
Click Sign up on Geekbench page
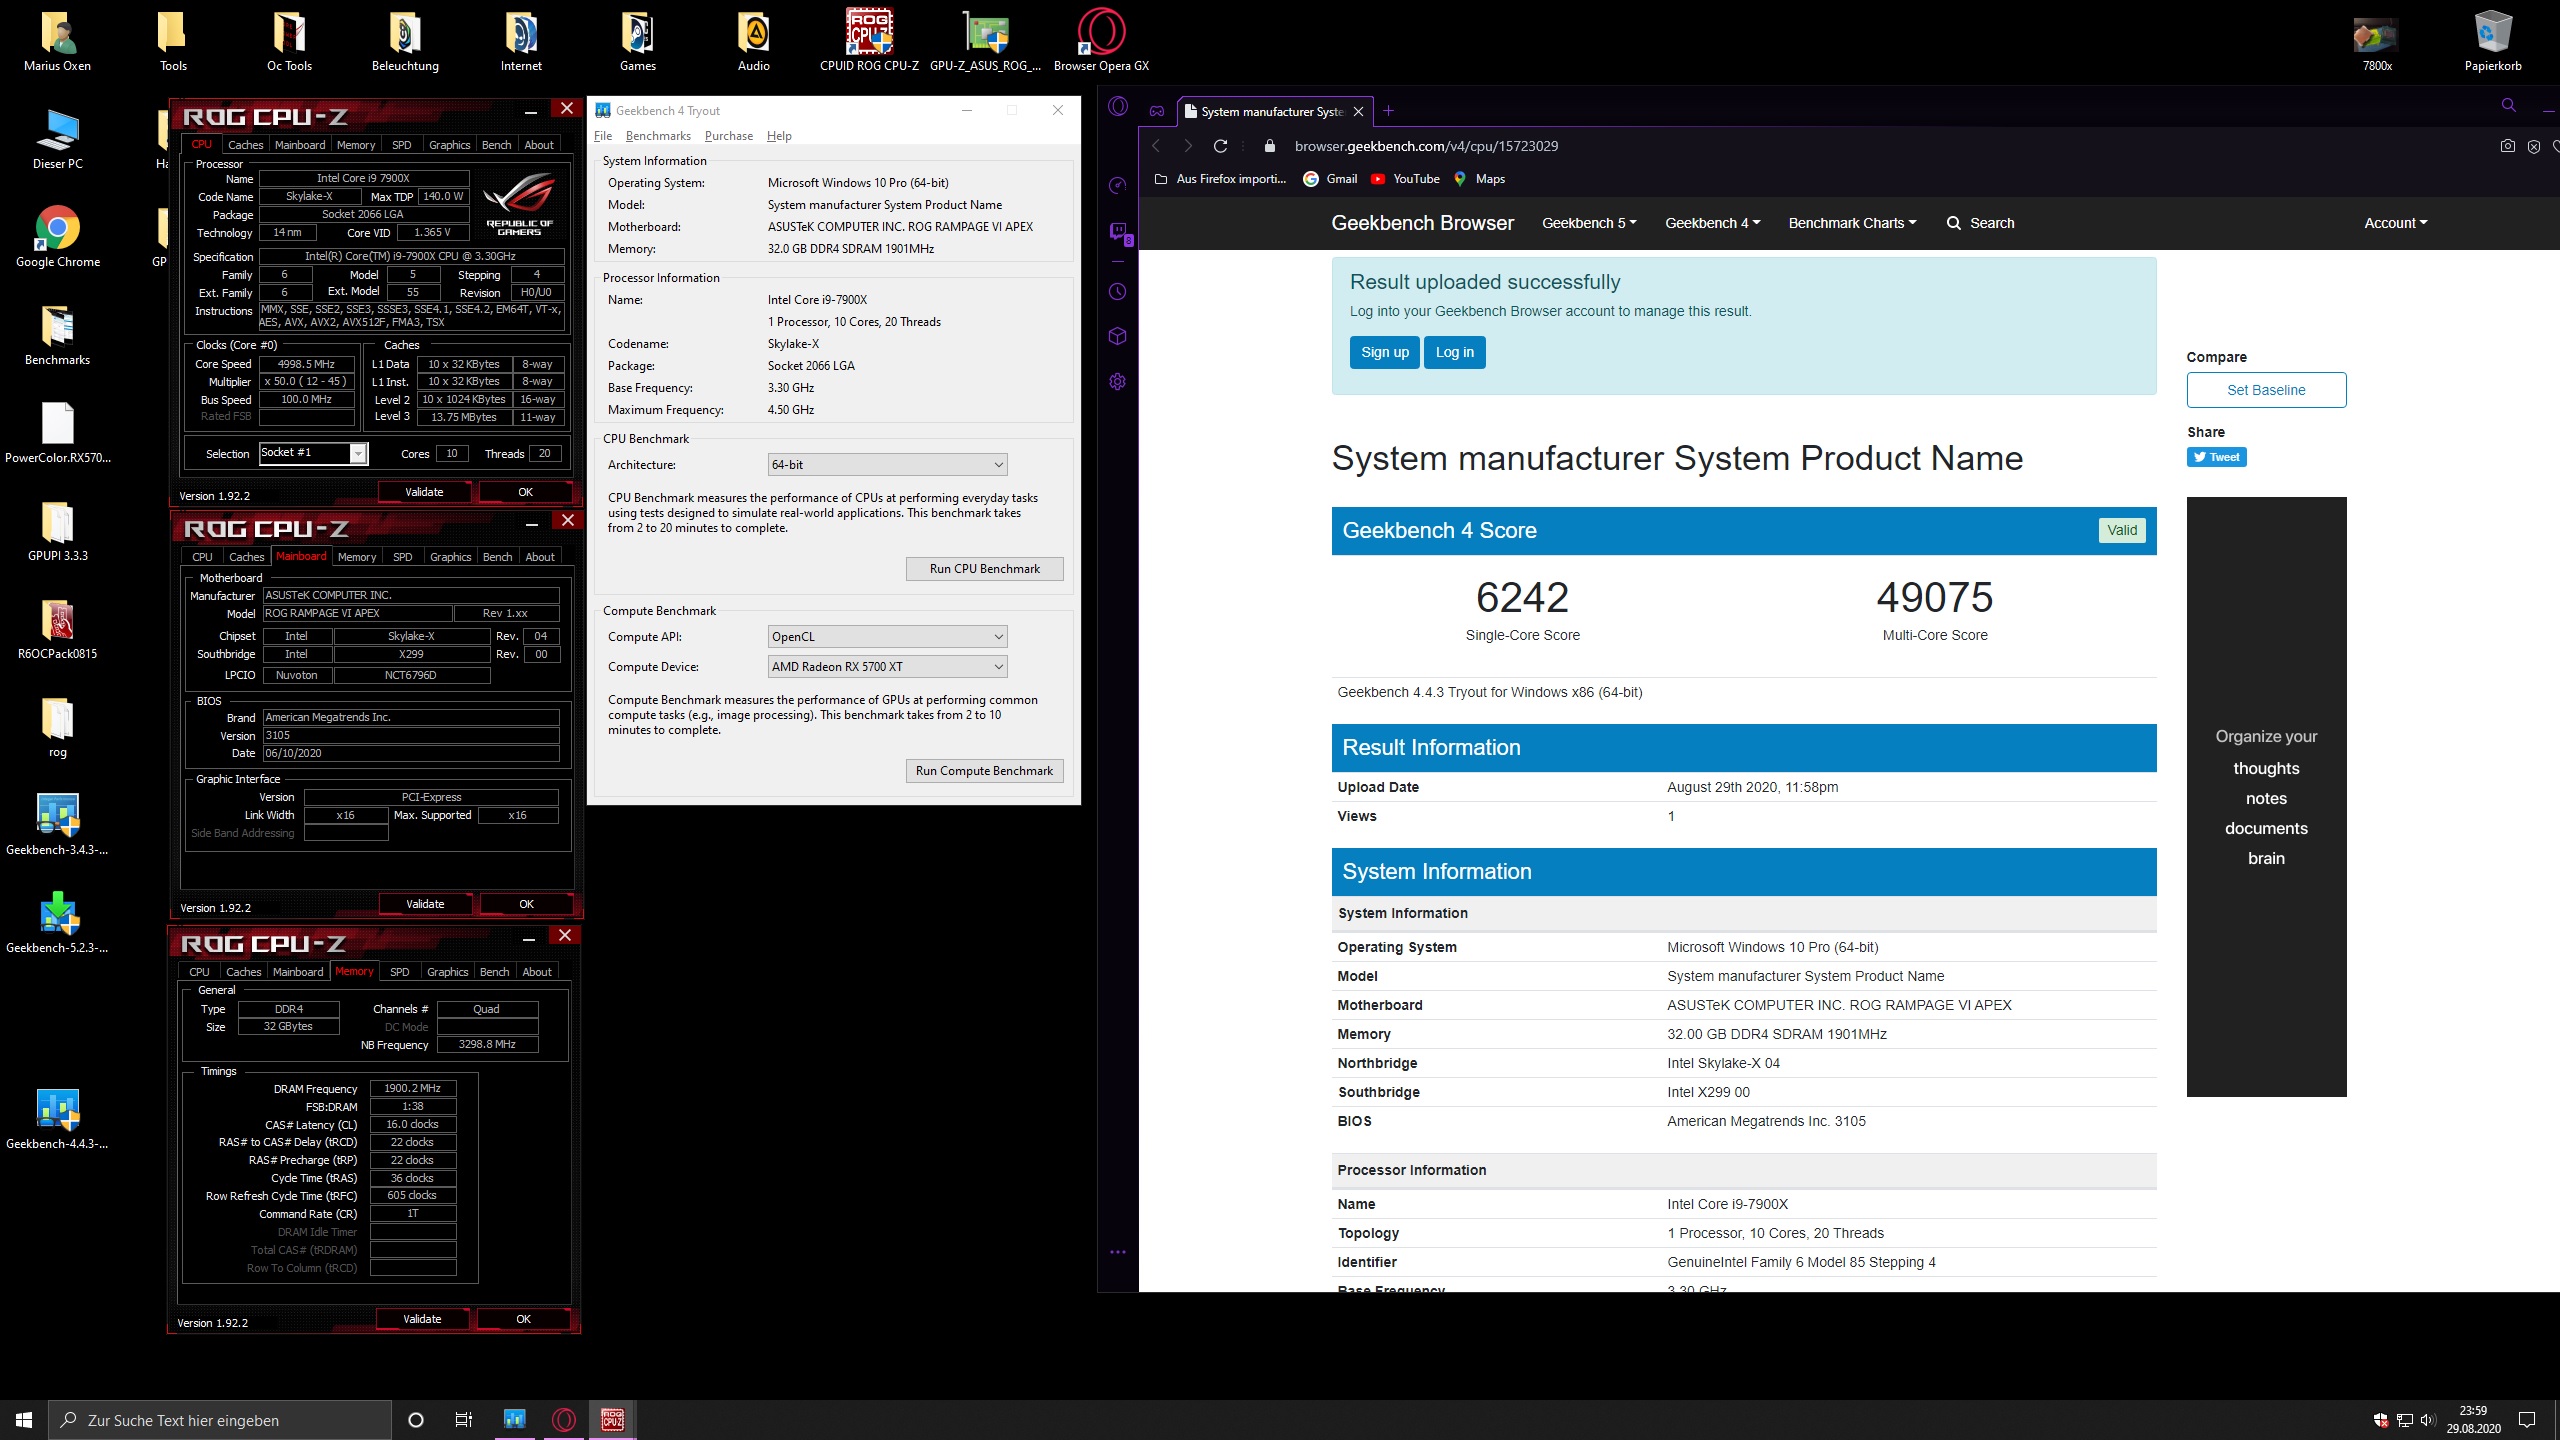pos(1384,352)
